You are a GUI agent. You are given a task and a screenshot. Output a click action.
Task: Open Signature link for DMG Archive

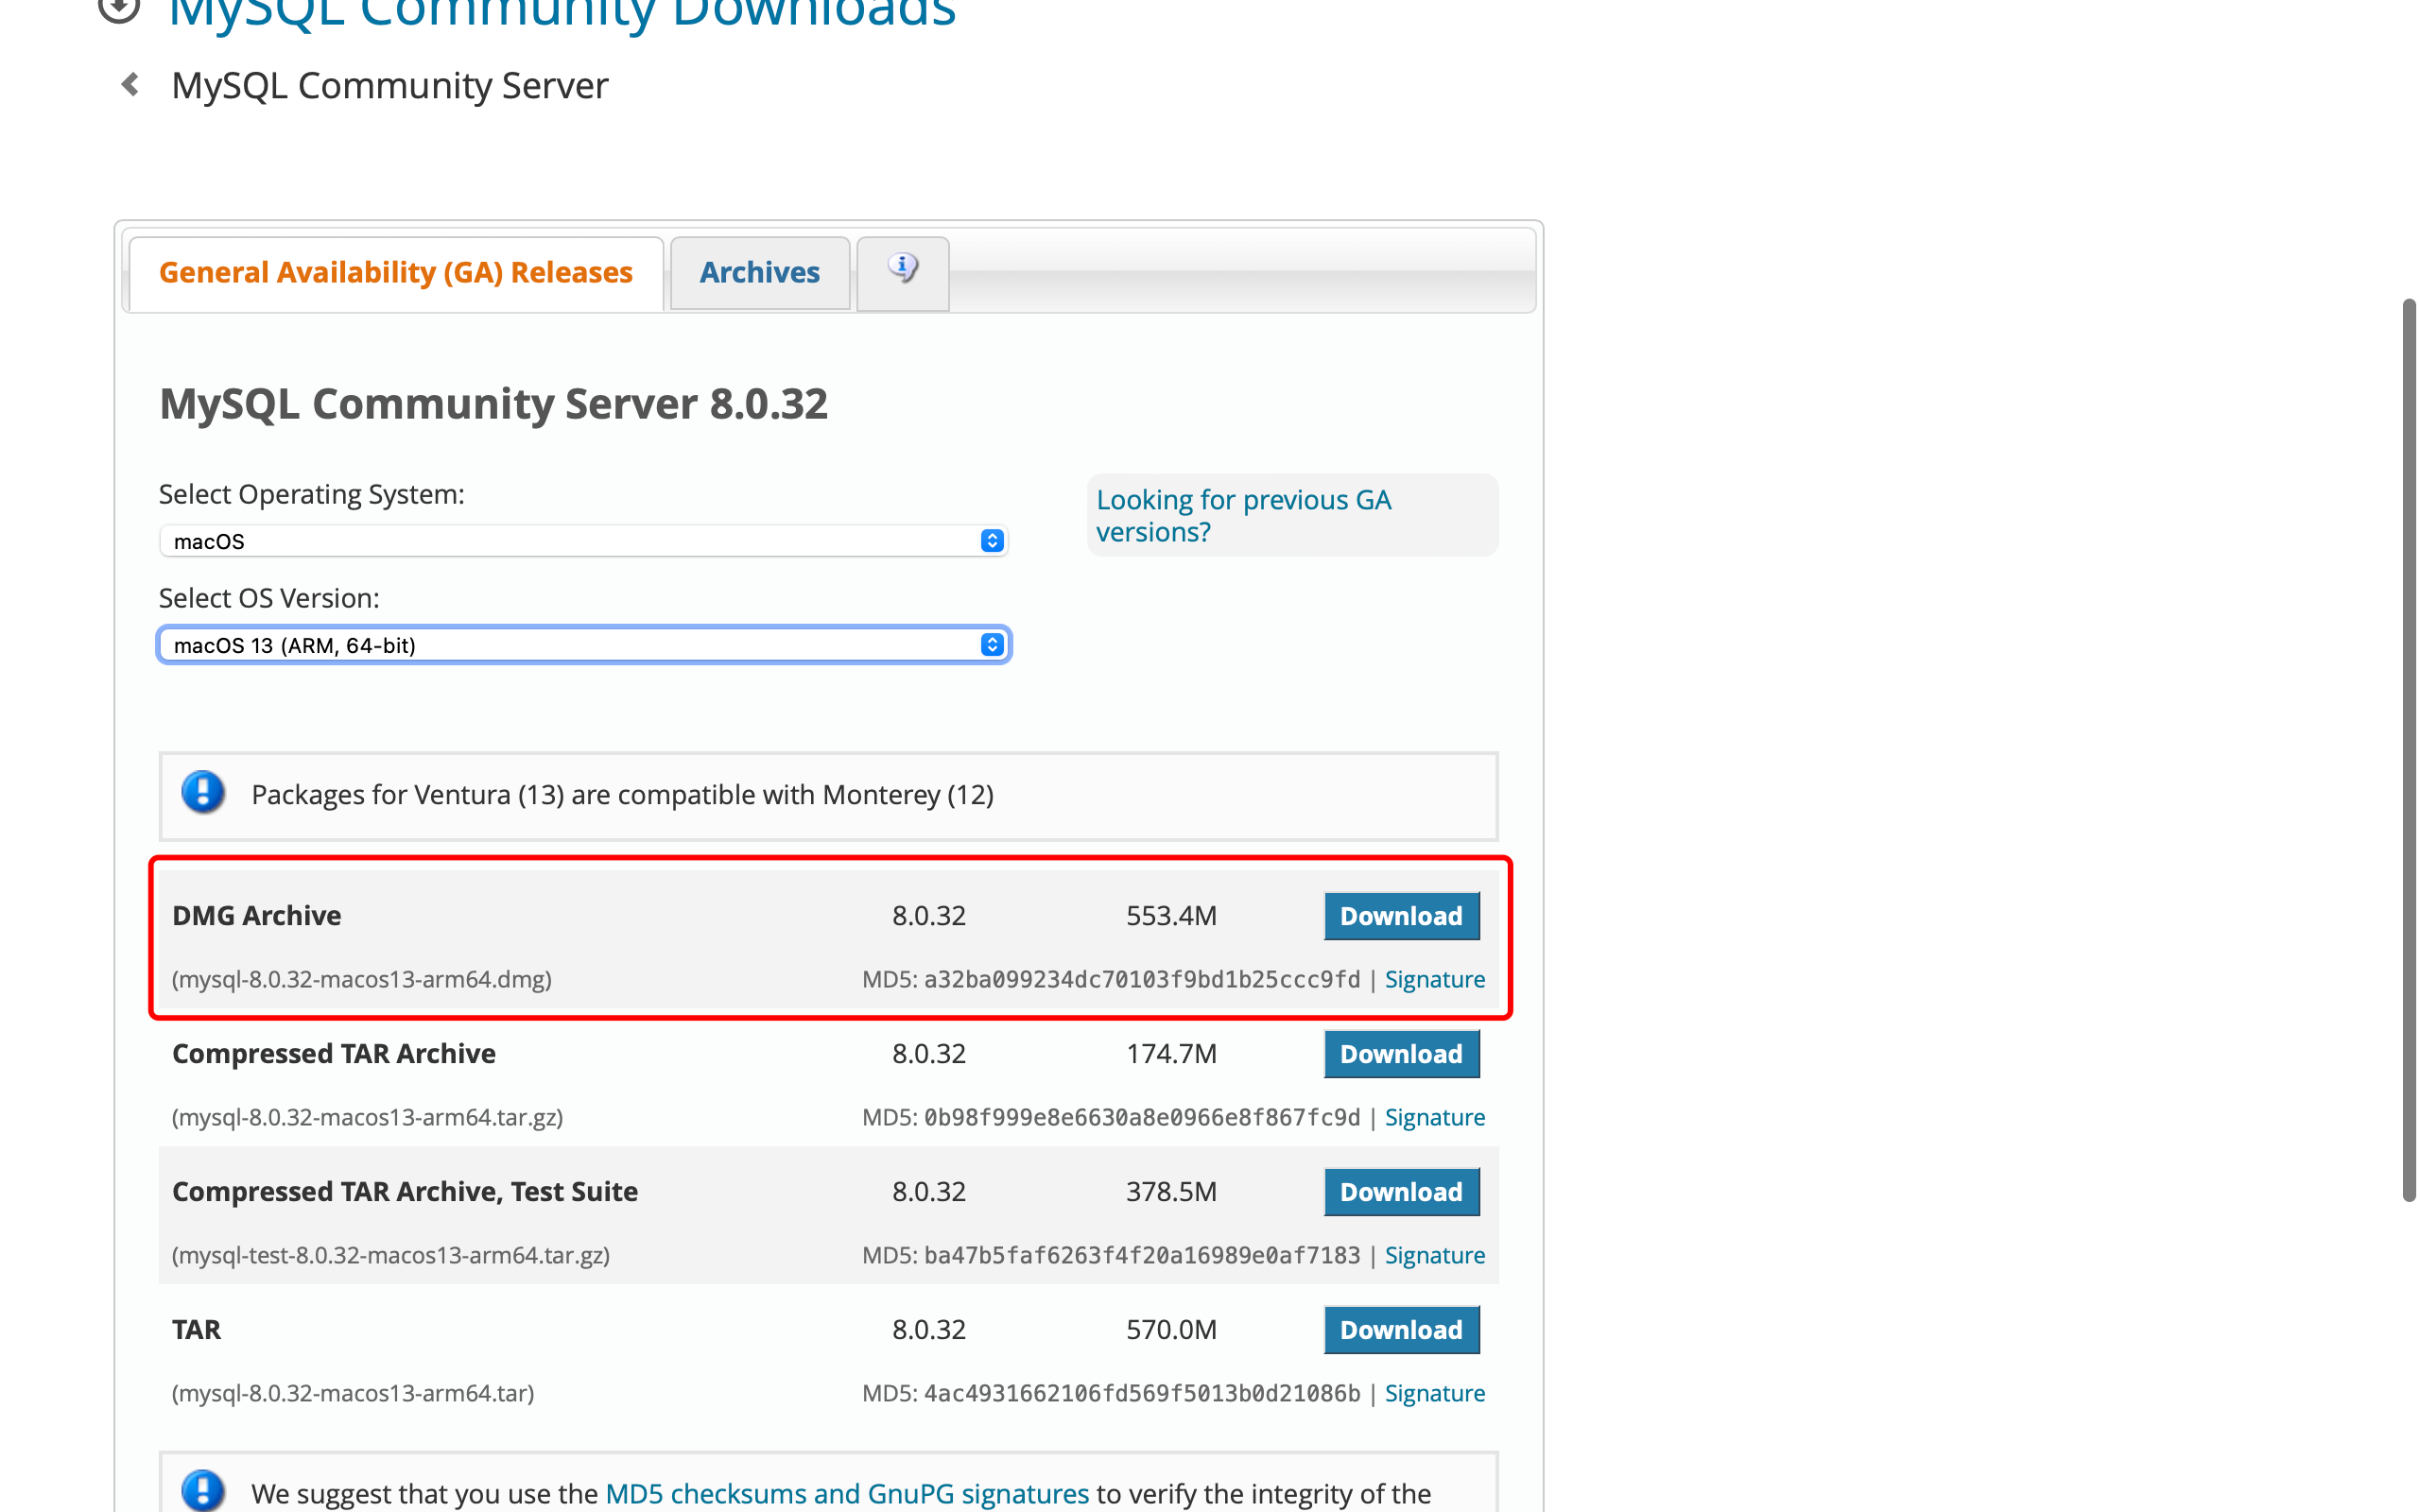[1434, 979]
